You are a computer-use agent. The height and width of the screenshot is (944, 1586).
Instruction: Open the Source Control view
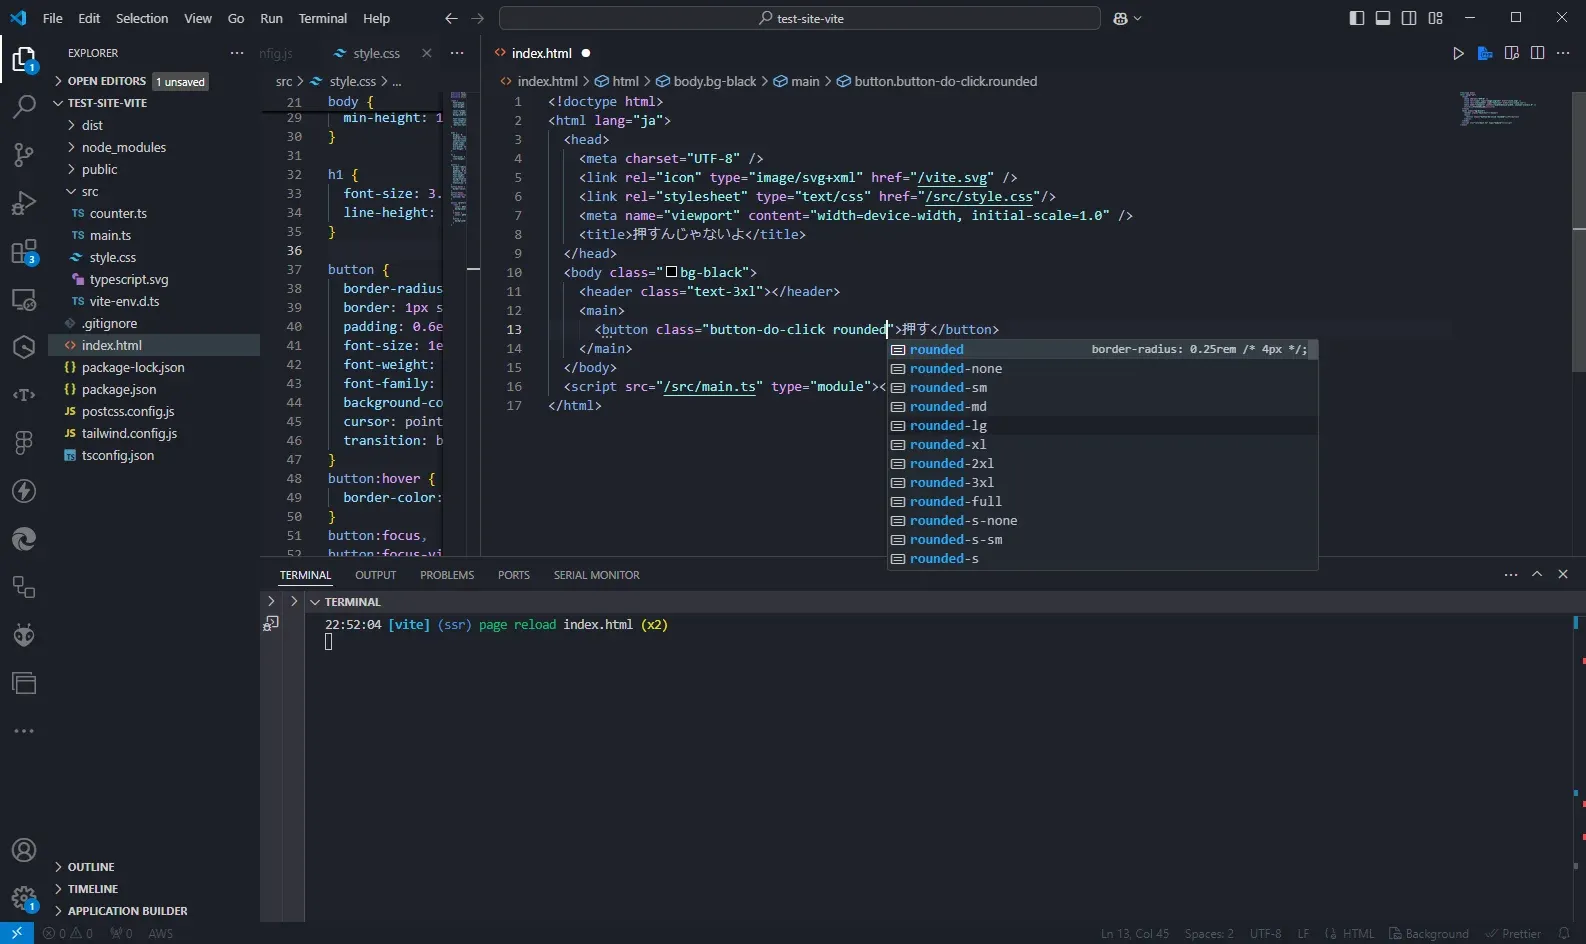(24, 154)
